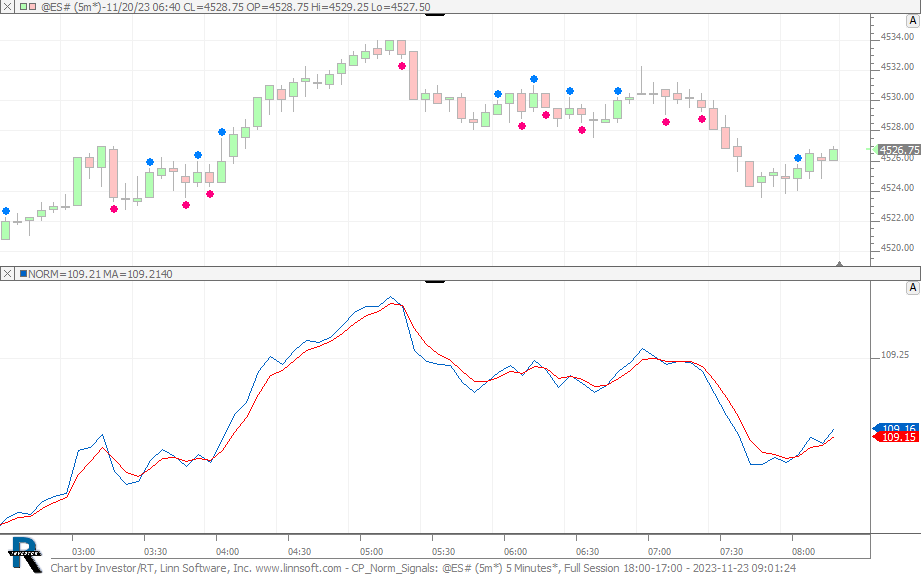Click the 4520.00 price axis label

click(x=897, y=247)
